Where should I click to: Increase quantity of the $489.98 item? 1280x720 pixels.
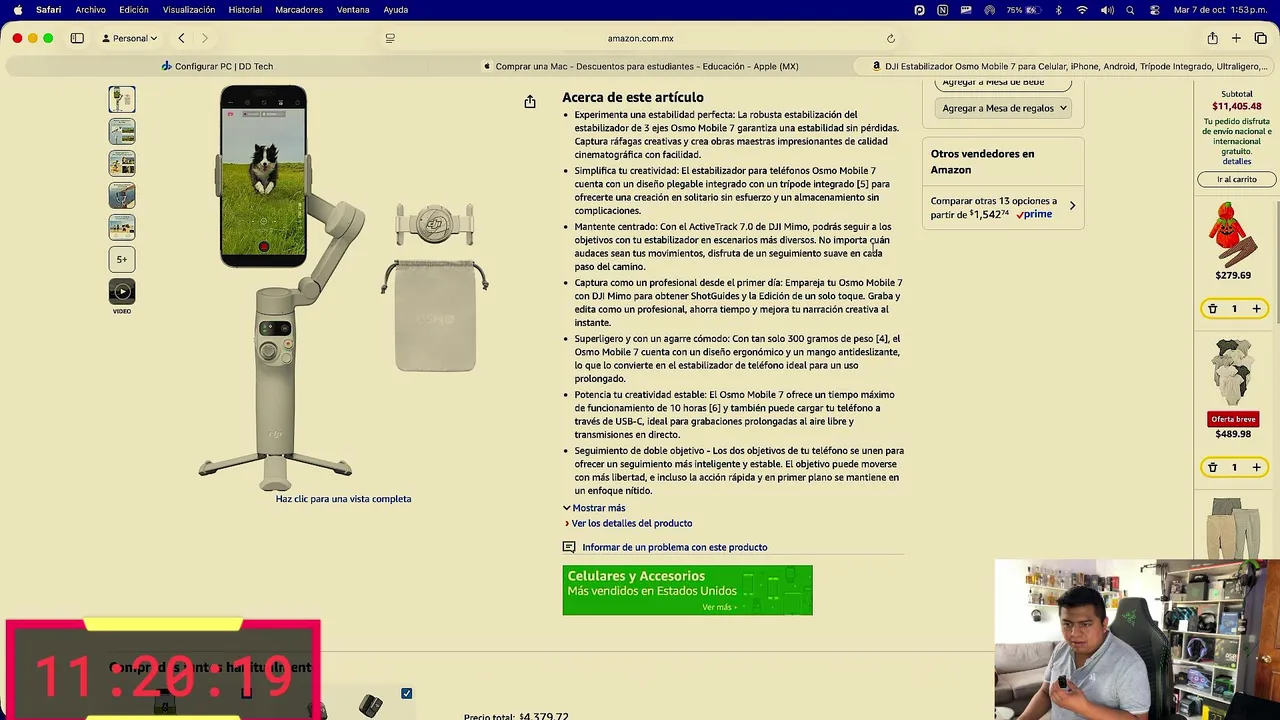tap(1256, 467)
